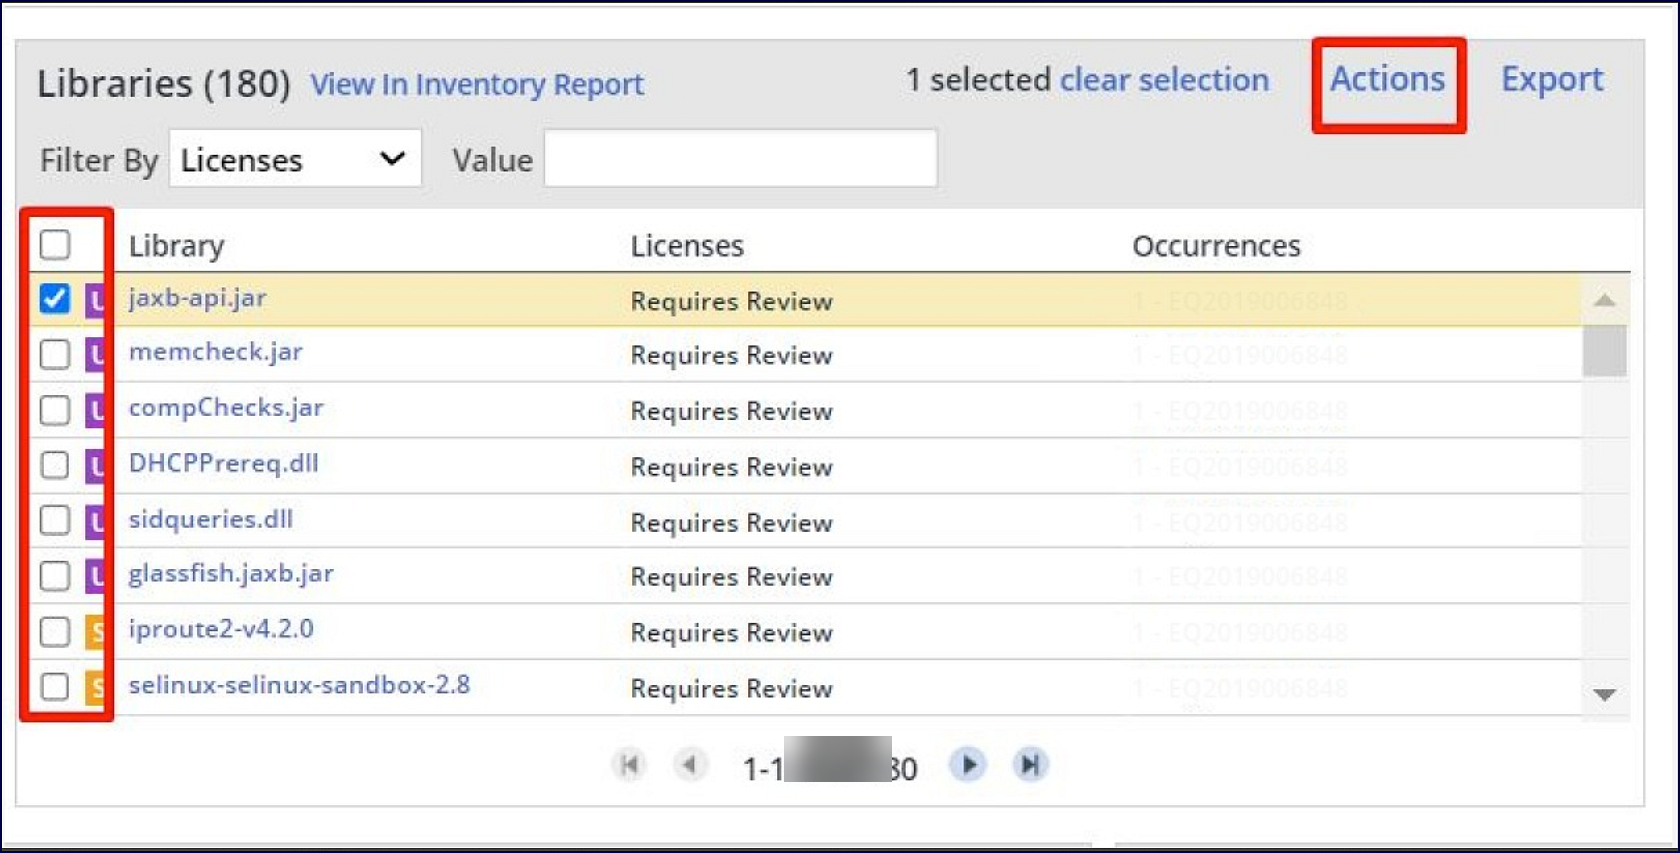Image resolution: width=1680 pixels, height=853 pixels.
Task: Sort by the Library column header
Action: coord(177,246)
